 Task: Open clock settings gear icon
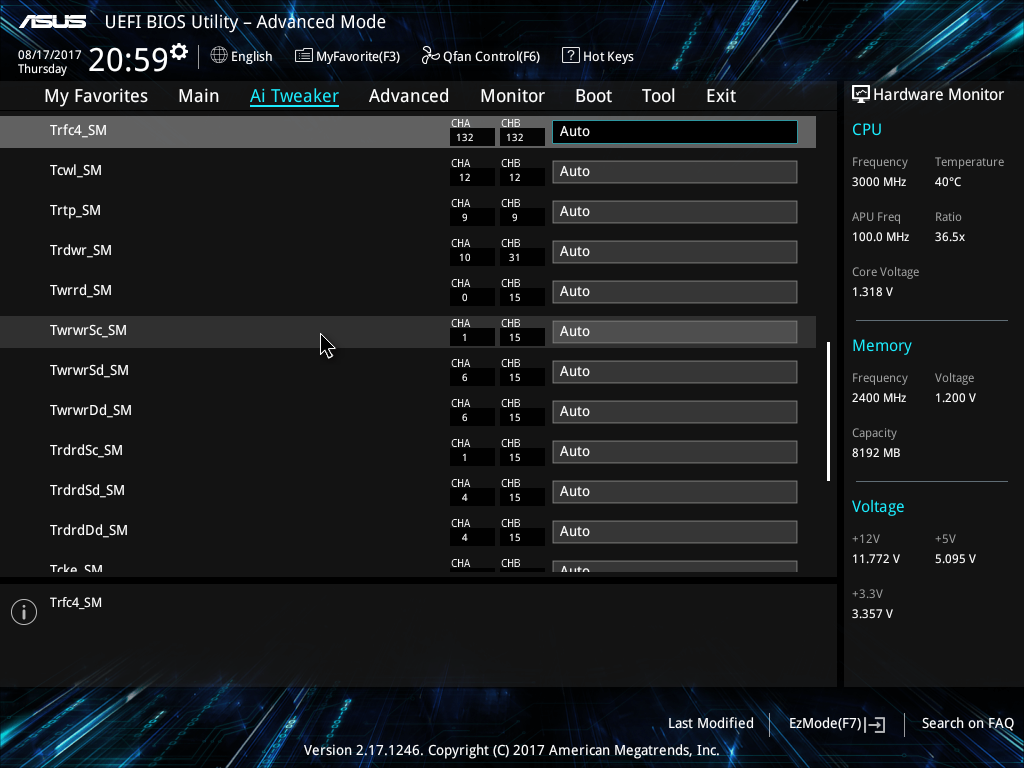click(178, 52)
